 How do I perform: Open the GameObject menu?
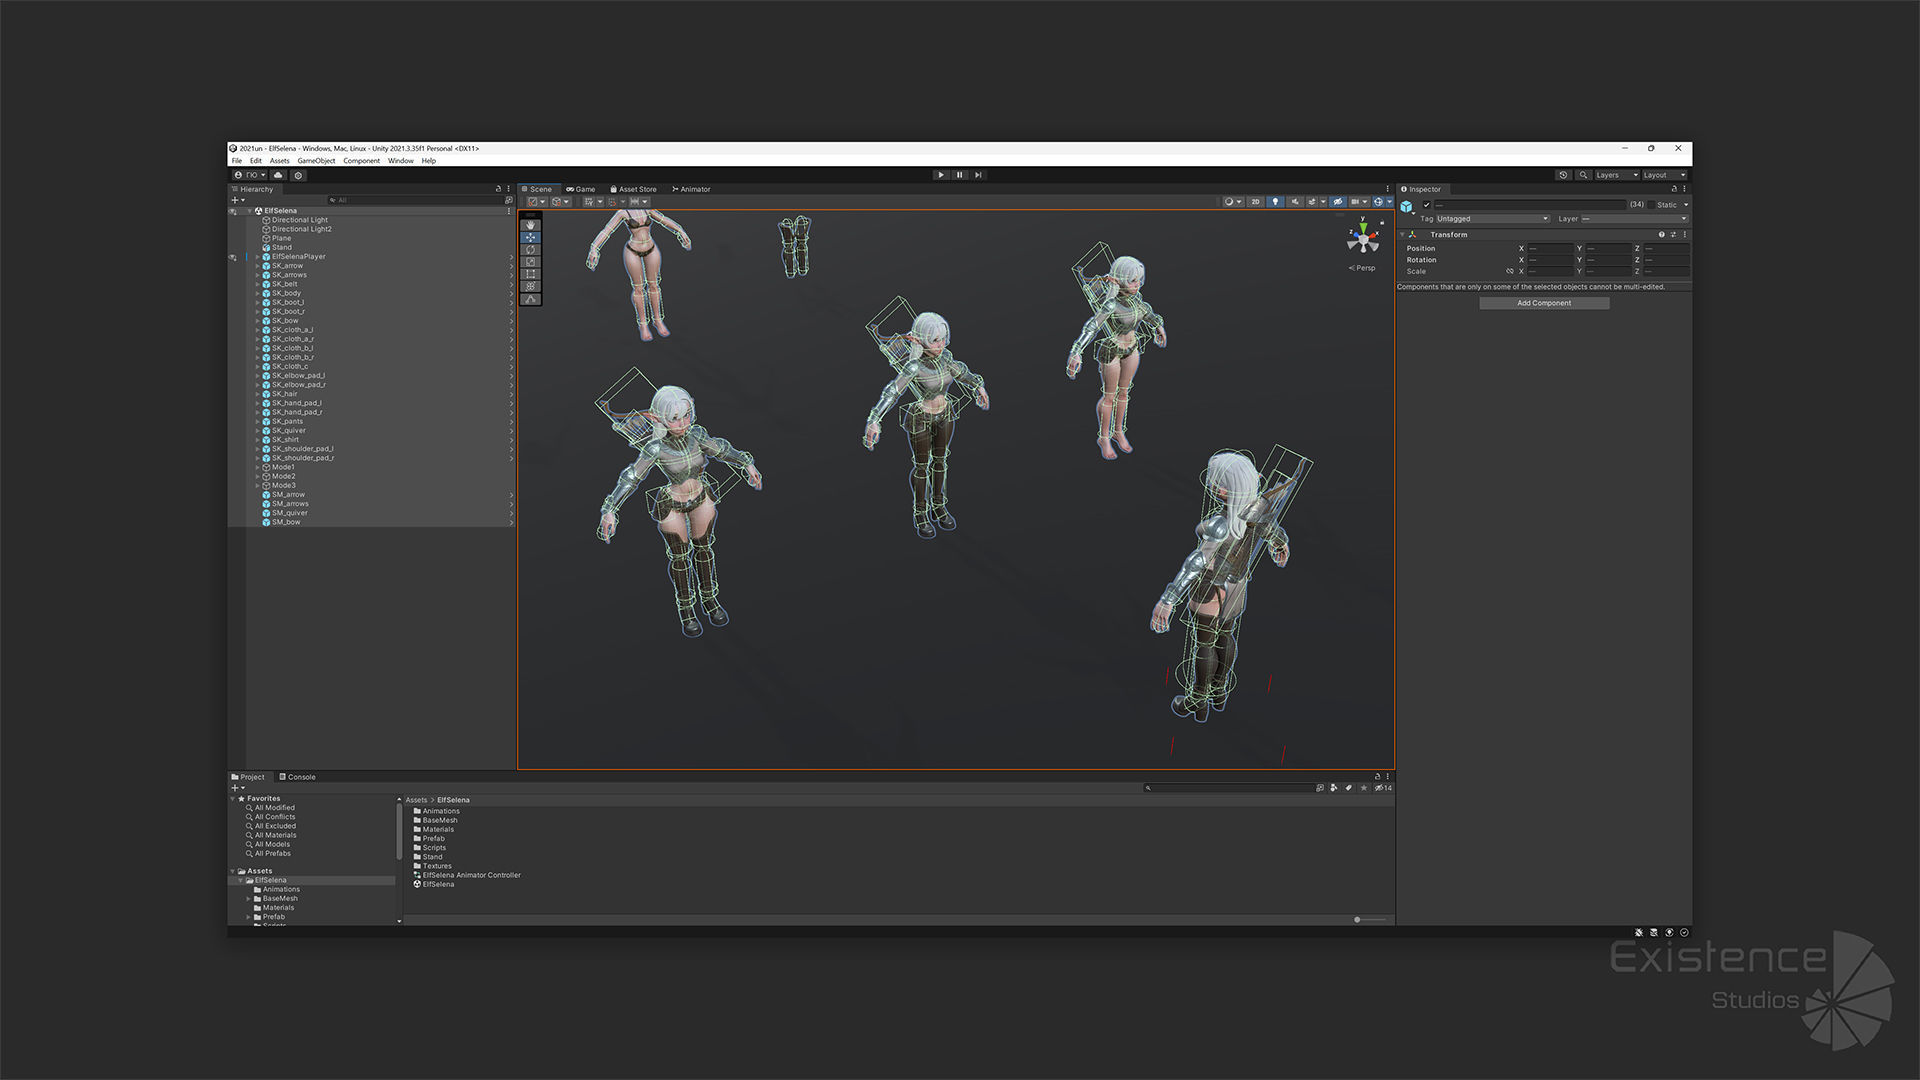(316, 161)
